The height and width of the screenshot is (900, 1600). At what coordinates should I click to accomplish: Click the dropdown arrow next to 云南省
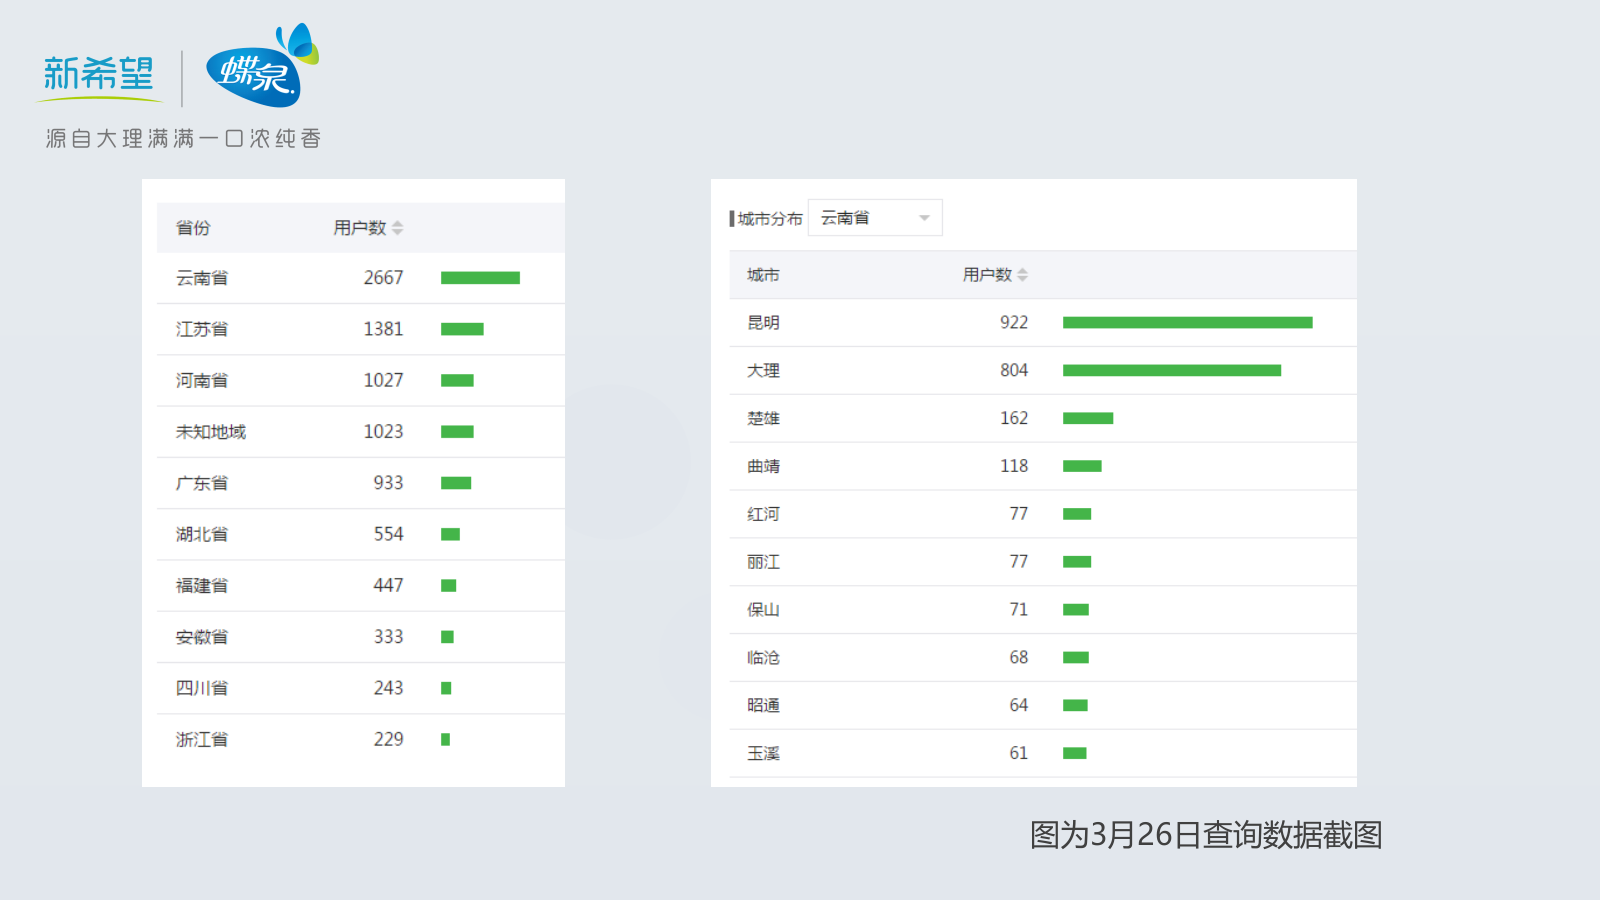924,217
